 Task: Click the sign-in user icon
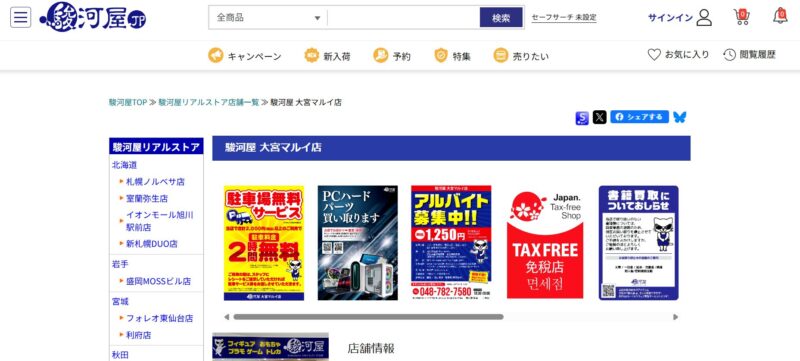704,17
